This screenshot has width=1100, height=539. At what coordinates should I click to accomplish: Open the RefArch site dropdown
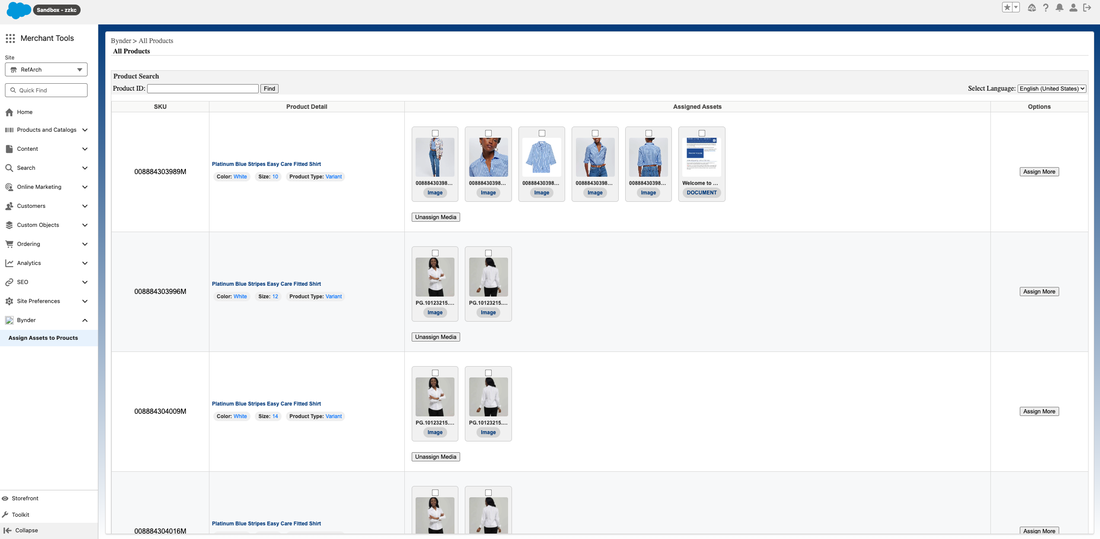[x=46, y=69]
